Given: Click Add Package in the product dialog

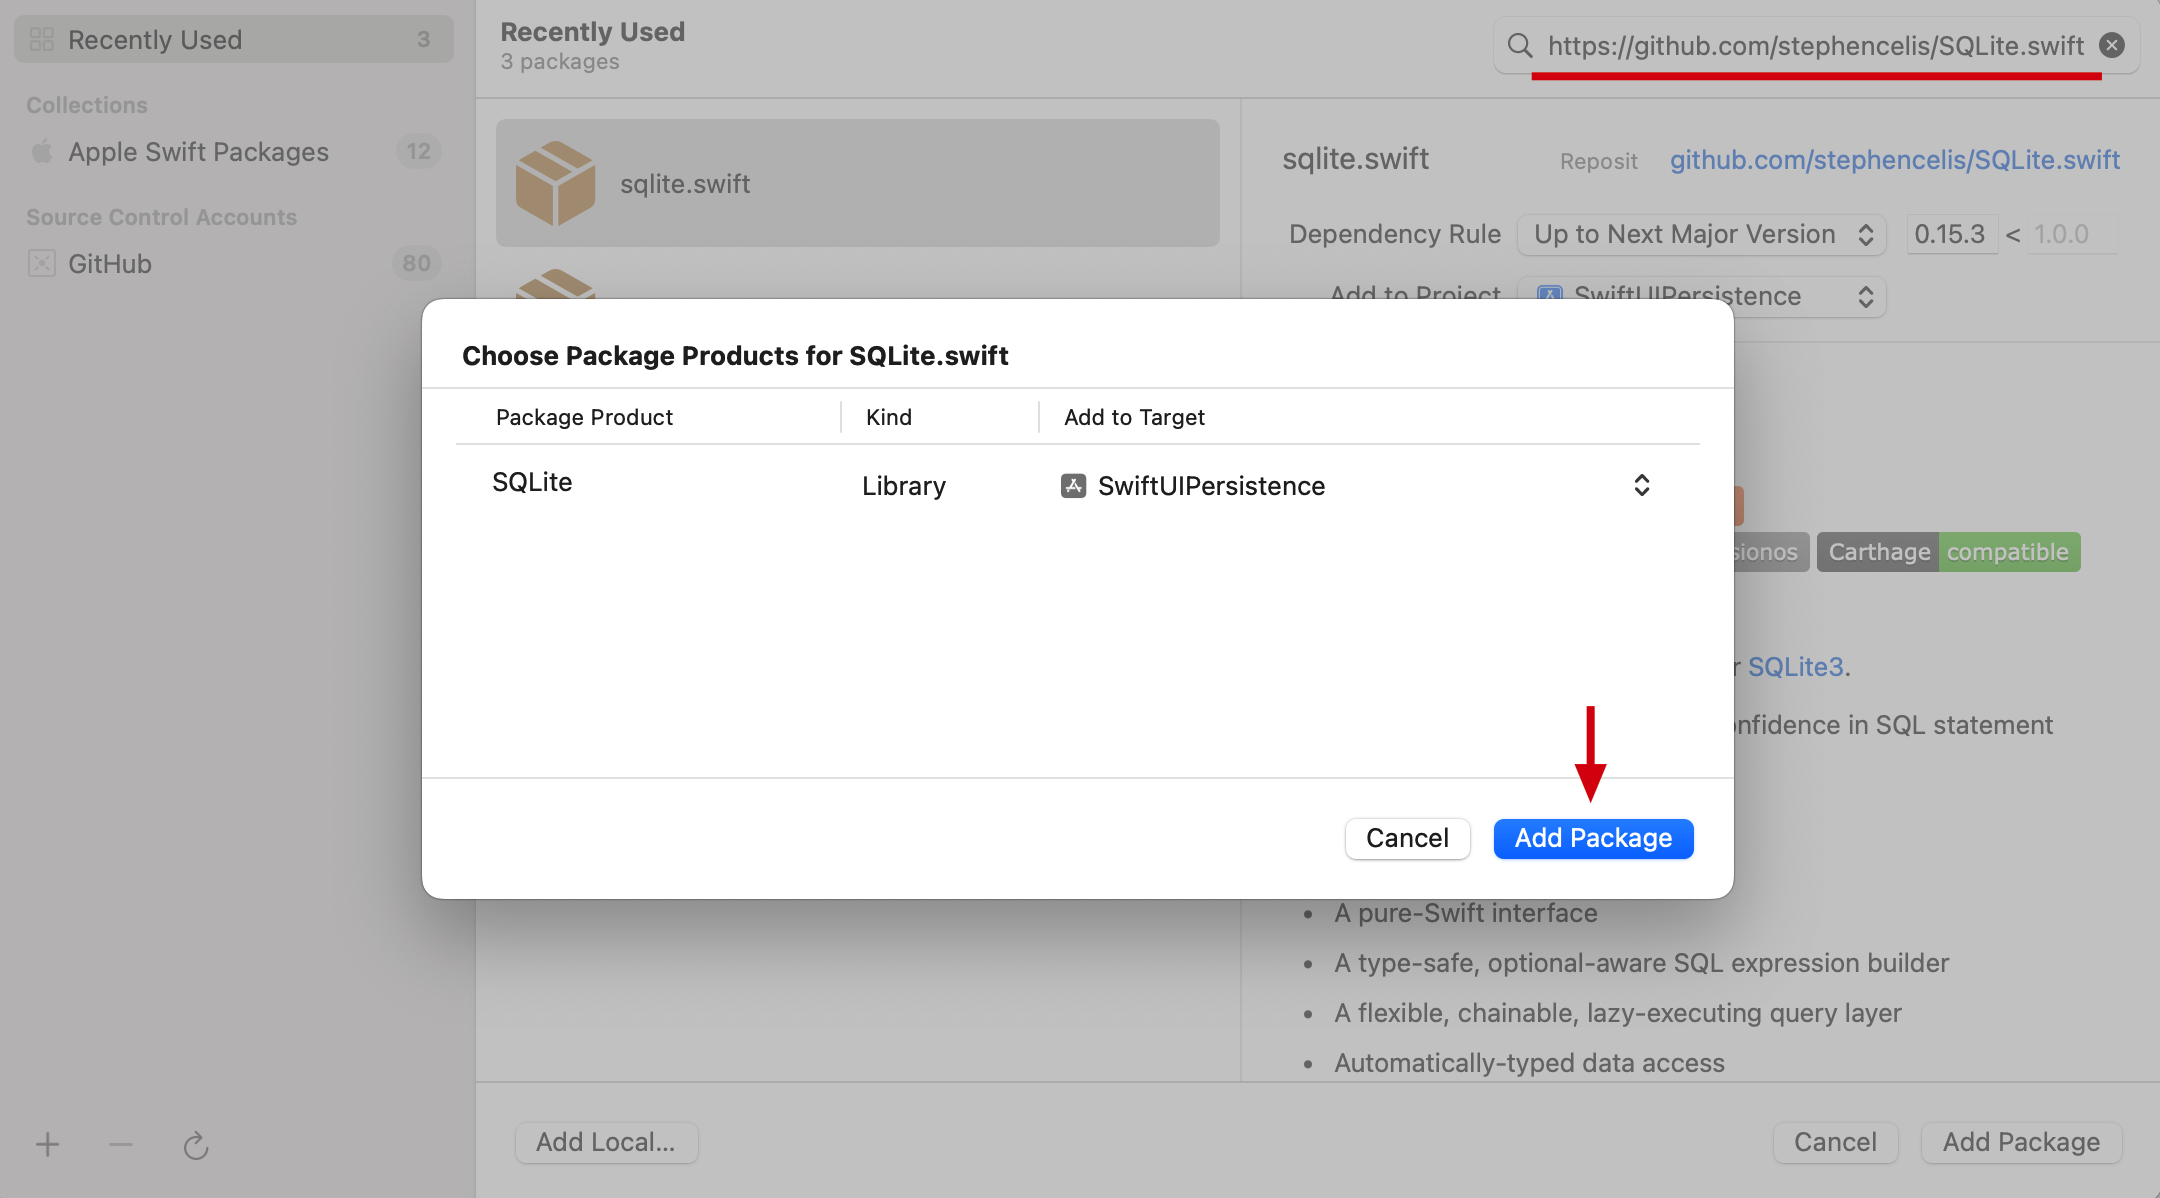Looking at the screenshot, I should (1593, 838).
